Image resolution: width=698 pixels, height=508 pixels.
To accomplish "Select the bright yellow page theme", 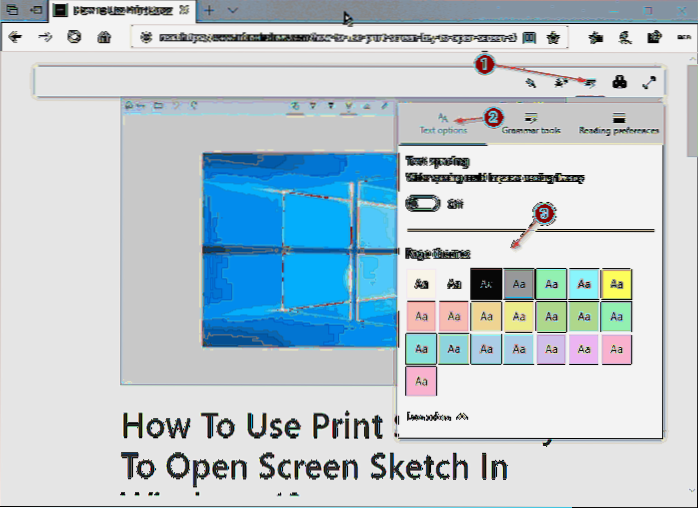I will click(x=616, y=284).
